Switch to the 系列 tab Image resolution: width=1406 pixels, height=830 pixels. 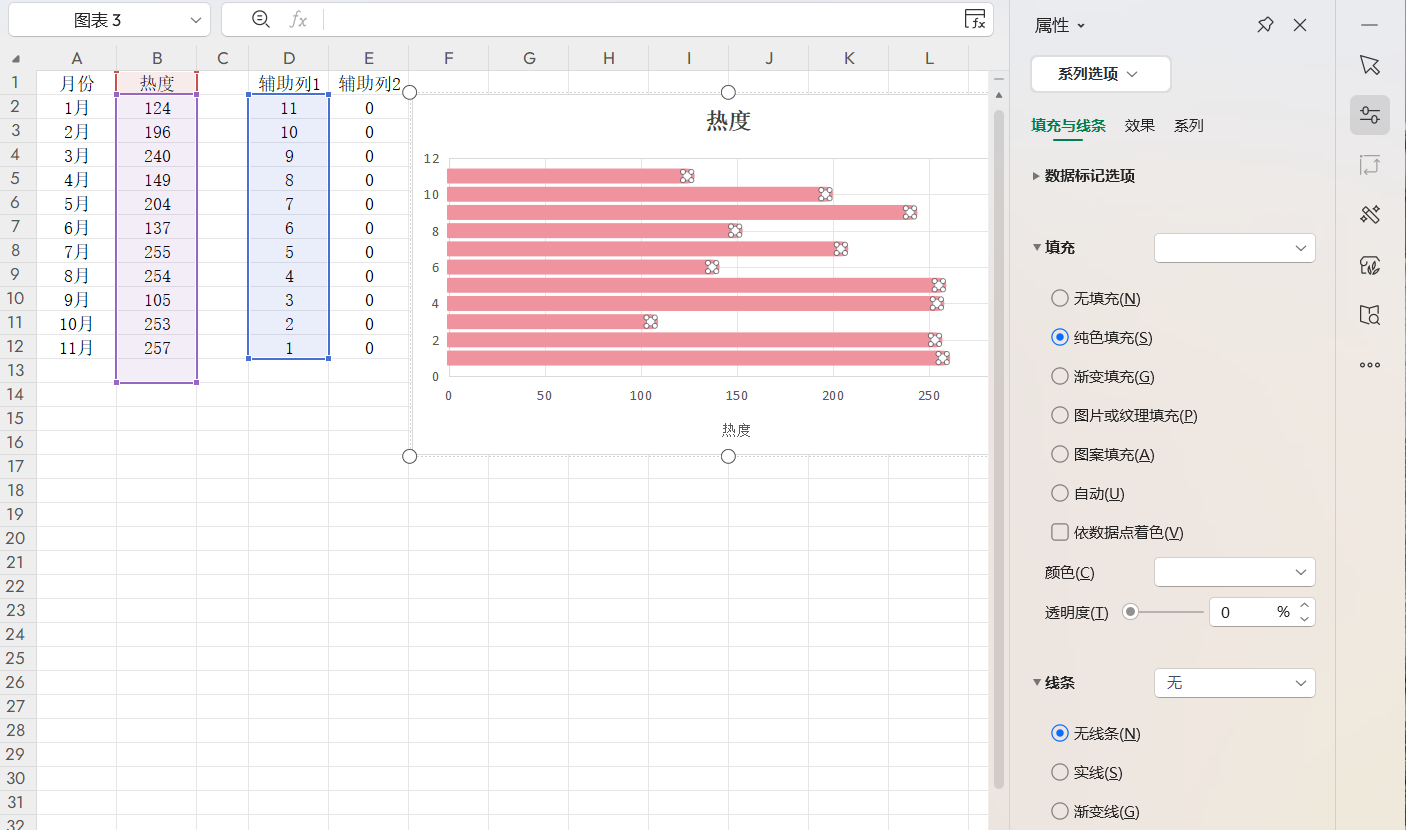click(x=1188, y=125)
